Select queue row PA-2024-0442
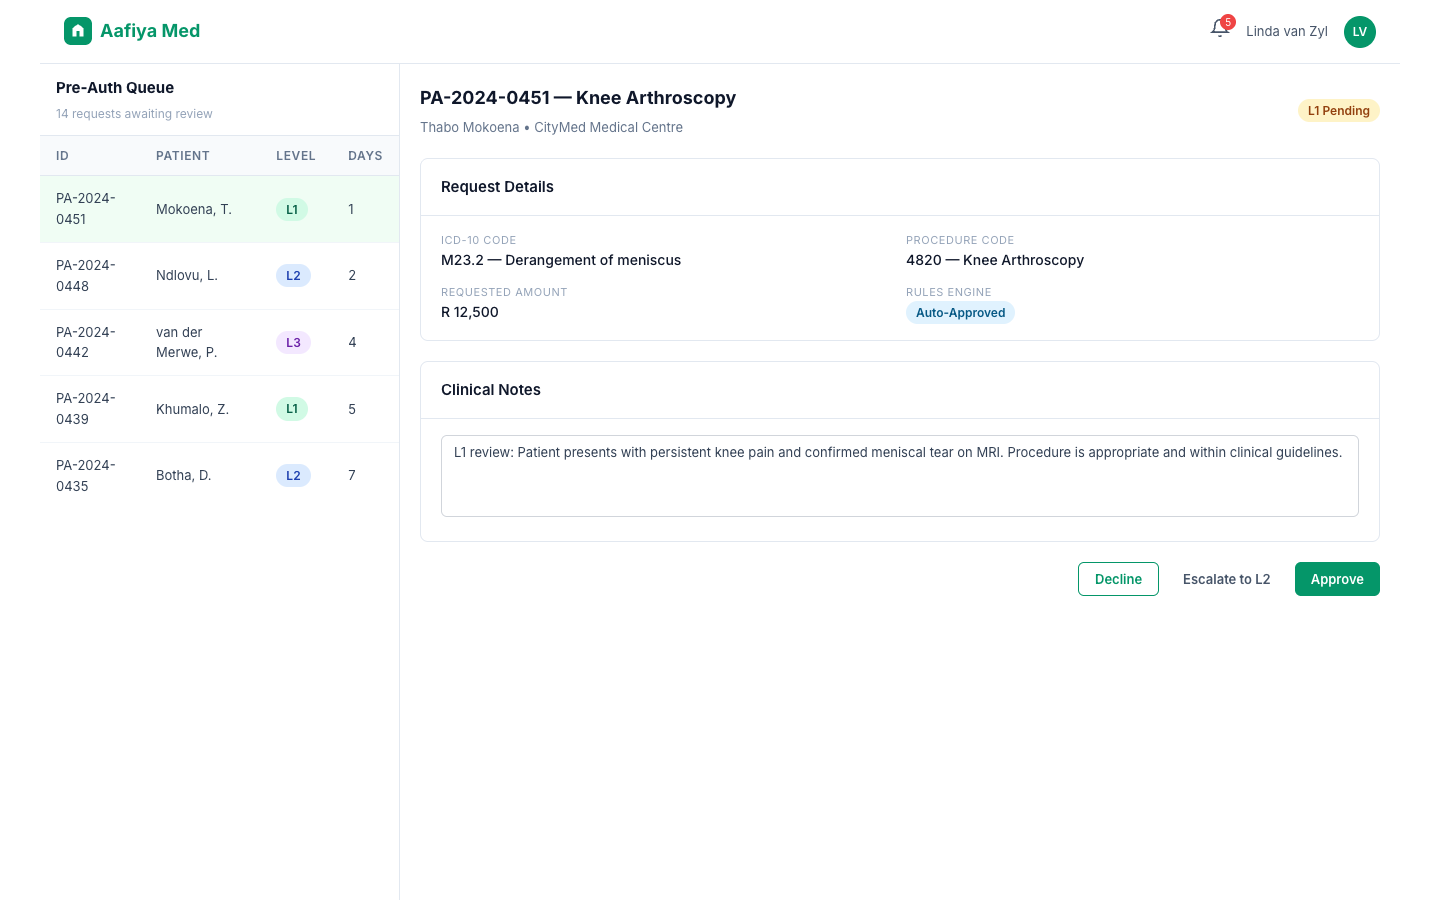The image size is (1440, 900). coord(220,342)
